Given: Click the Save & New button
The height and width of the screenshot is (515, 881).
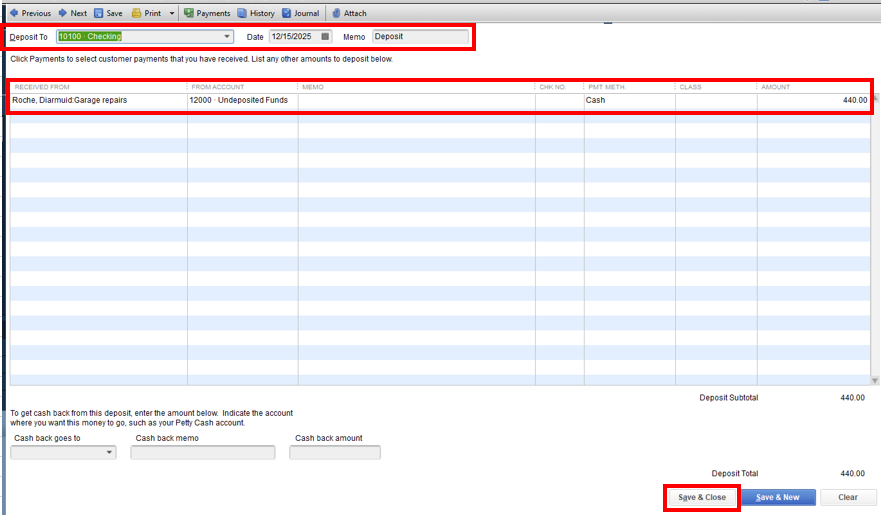Looking at the screenshot, I should [778, 498].
